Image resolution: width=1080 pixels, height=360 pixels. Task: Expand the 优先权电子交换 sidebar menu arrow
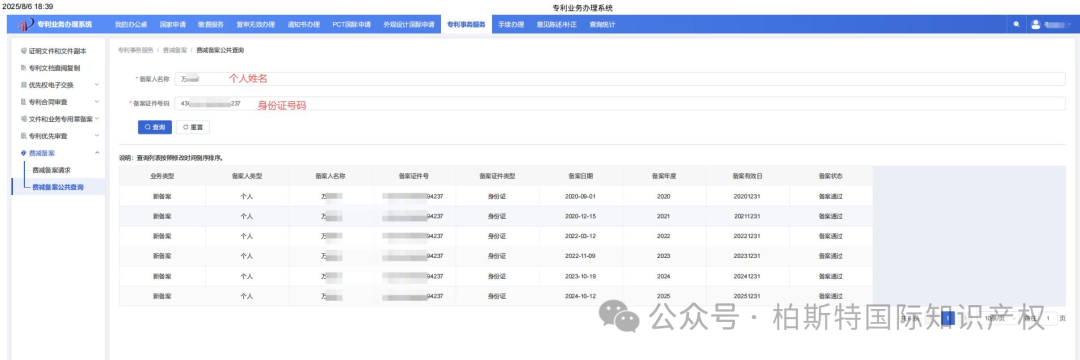click(96, 85)
